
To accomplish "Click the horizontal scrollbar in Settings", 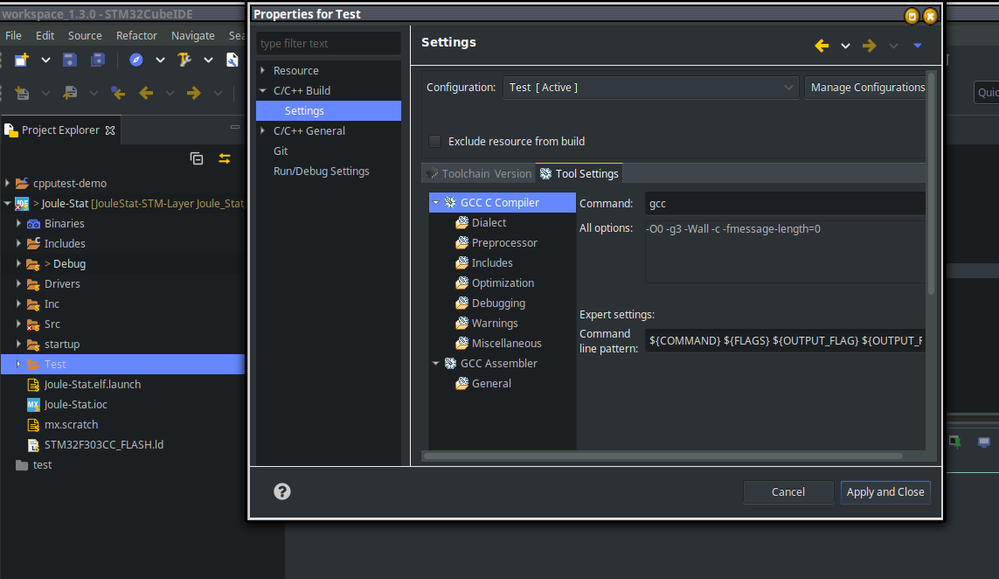I will 663,456.
